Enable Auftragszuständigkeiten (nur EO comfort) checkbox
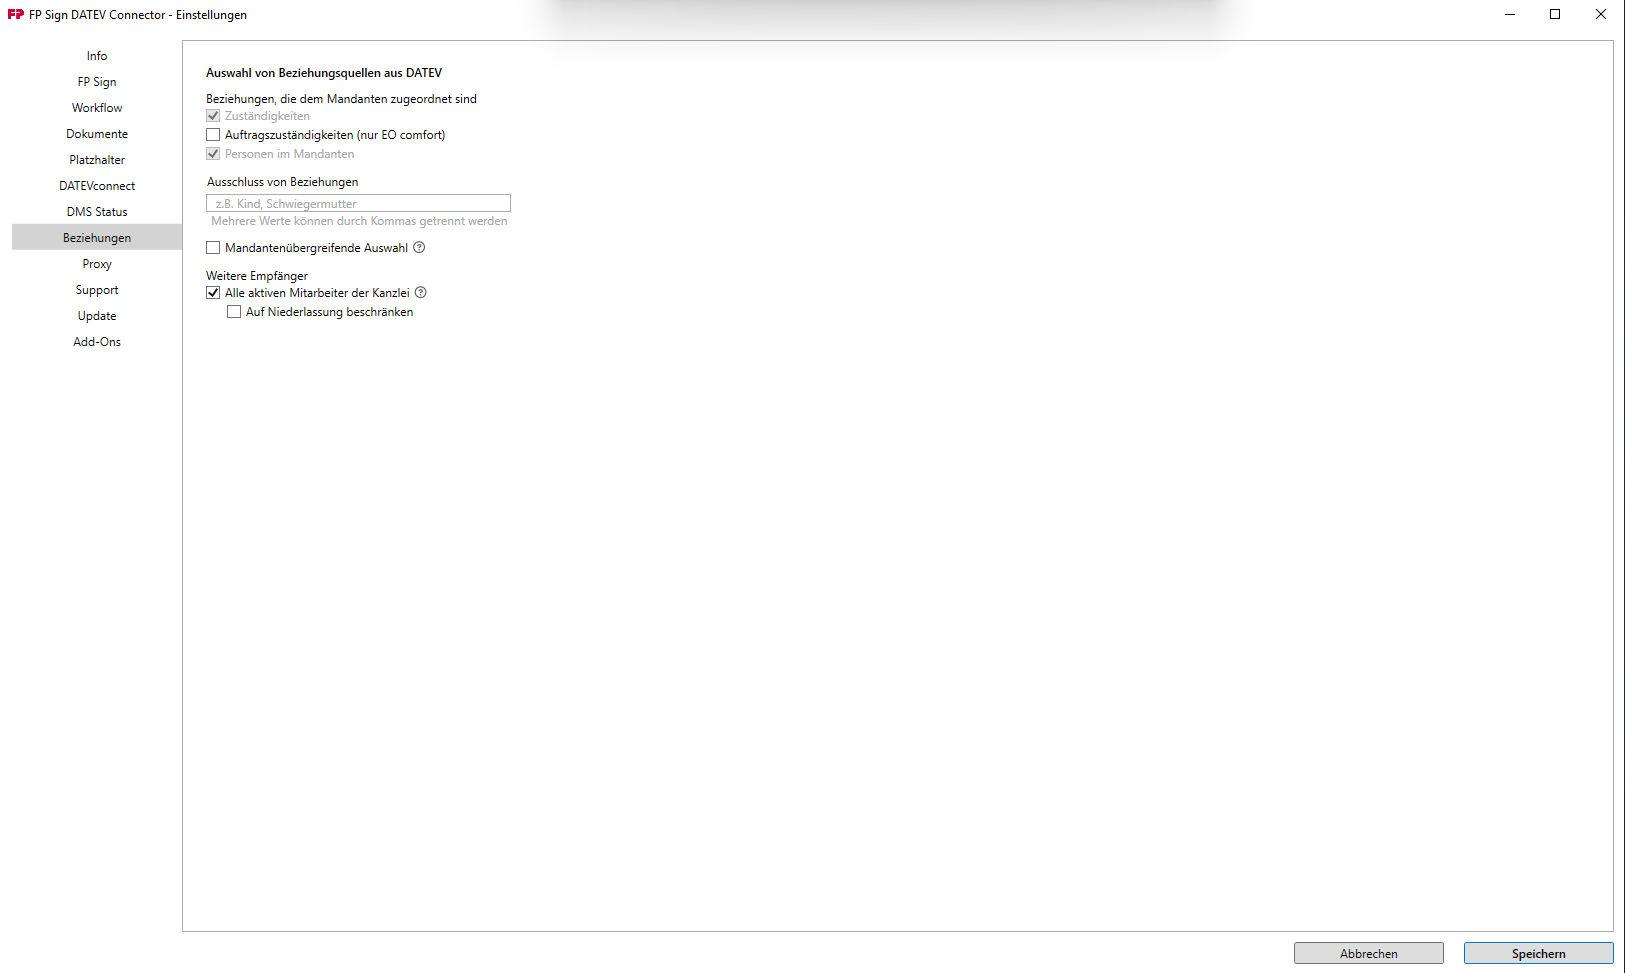 [213, 134]
